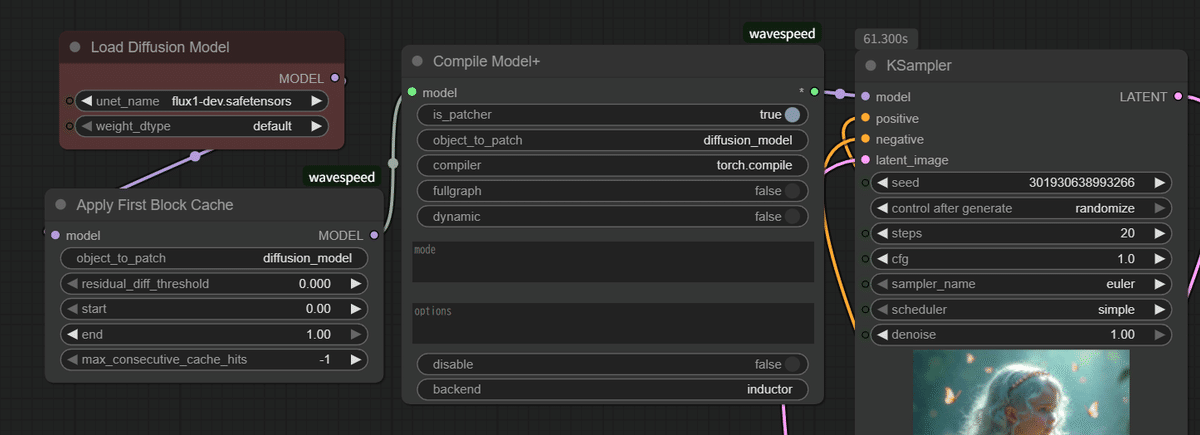
Task: Open the sampler_name euler dropdown
Action: [x=1015, y=284]
